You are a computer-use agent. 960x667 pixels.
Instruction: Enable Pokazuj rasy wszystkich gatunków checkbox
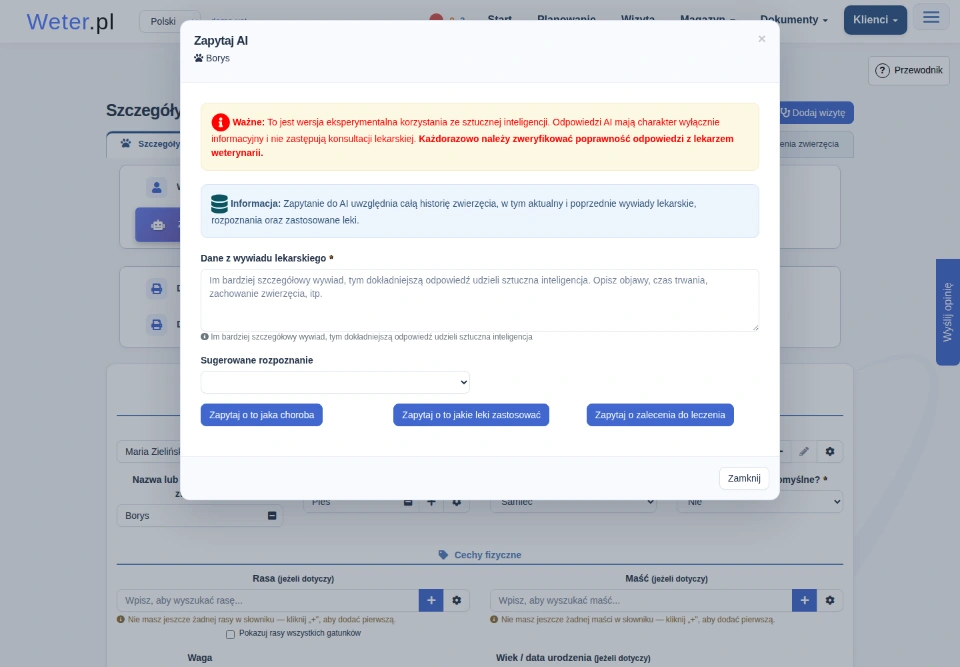point(230,634)
